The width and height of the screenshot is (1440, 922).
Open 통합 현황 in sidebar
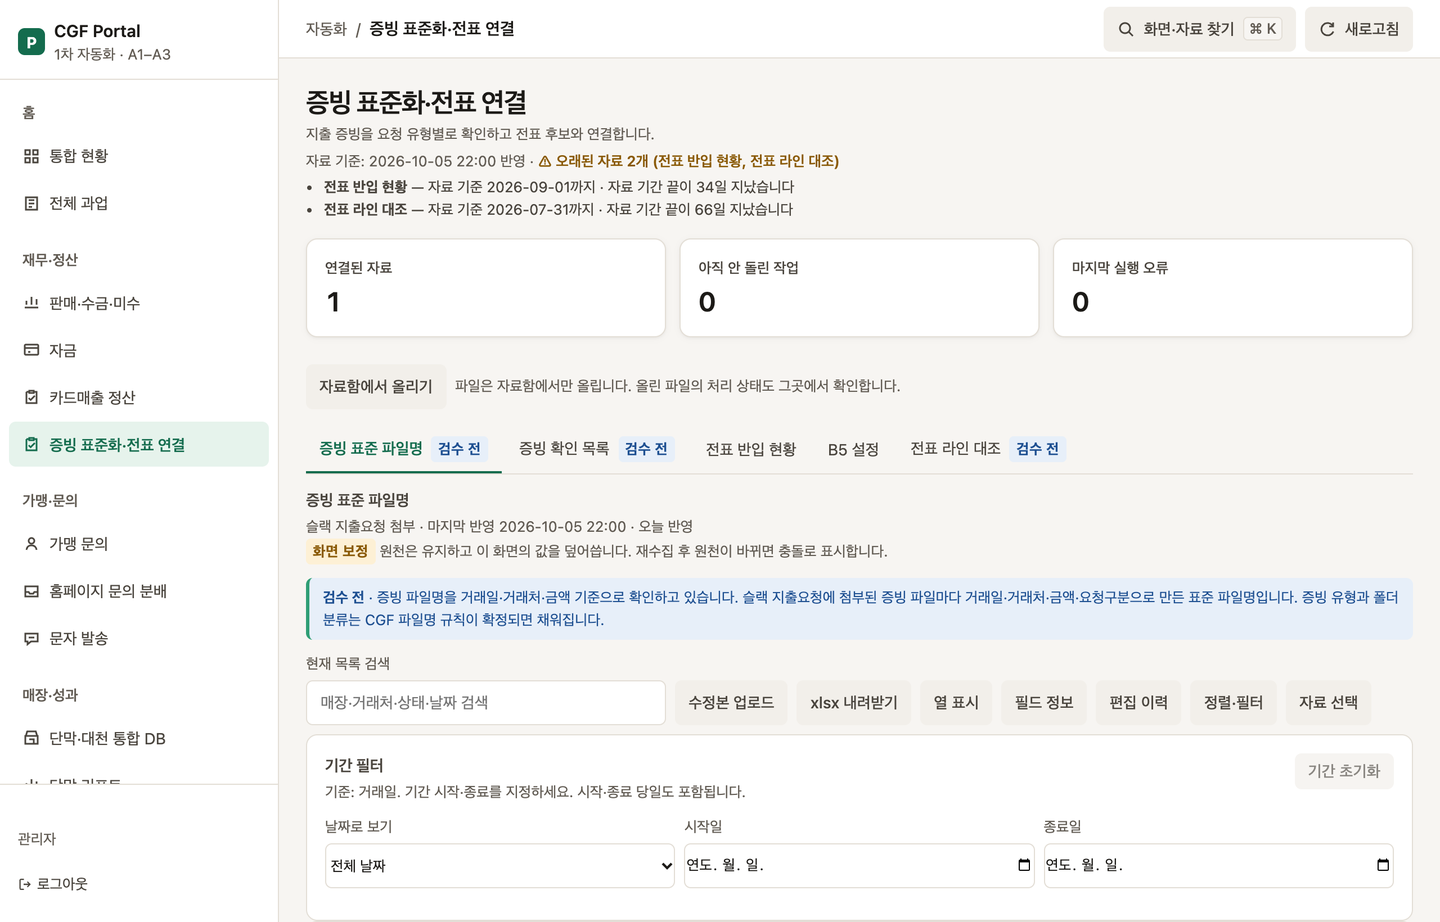(139, 156)
